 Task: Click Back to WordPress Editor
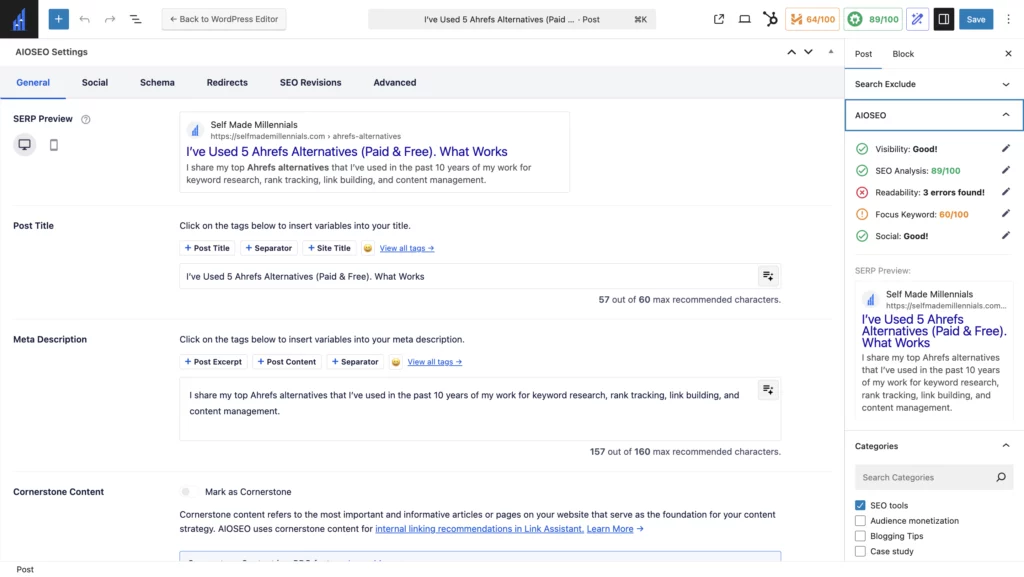click(x=223, y=18)
